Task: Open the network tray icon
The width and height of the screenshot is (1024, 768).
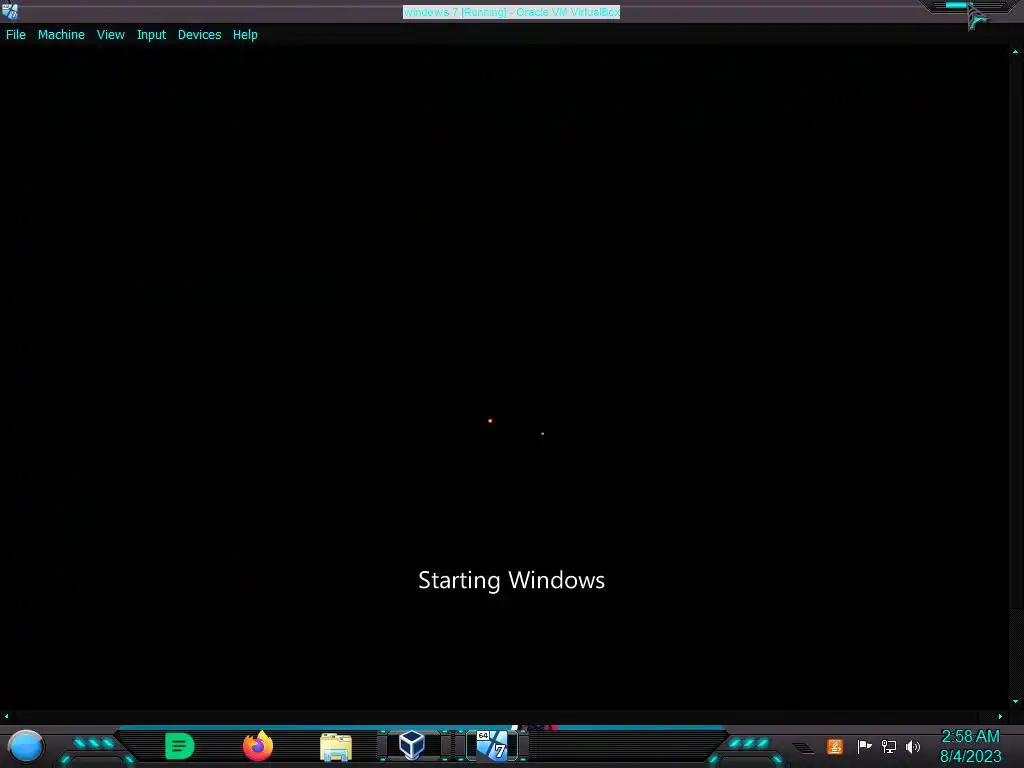Action: click(888, 746)
